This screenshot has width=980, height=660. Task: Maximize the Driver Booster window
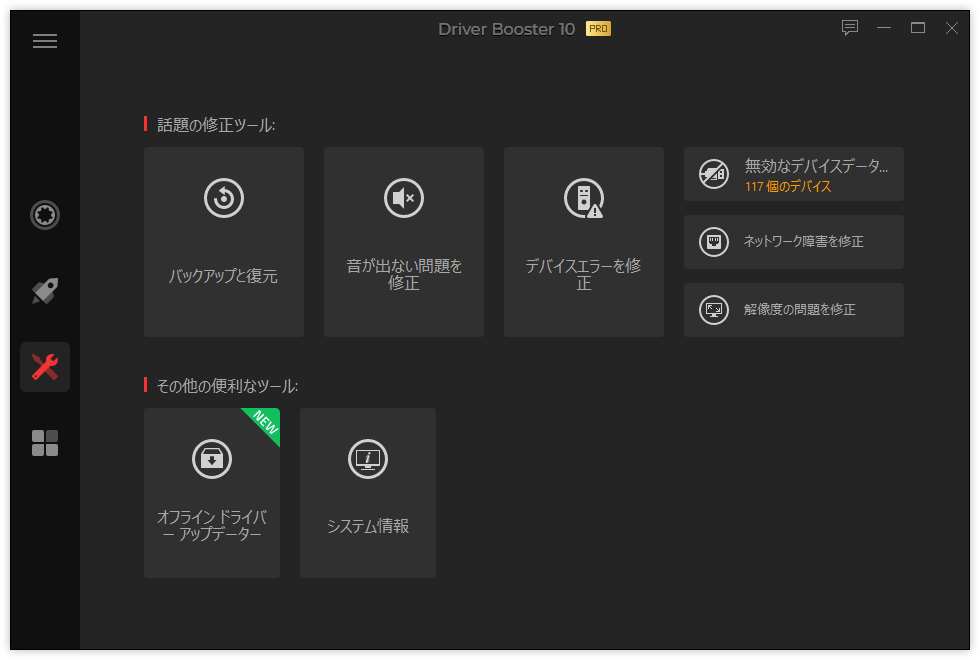coord(918,28)
